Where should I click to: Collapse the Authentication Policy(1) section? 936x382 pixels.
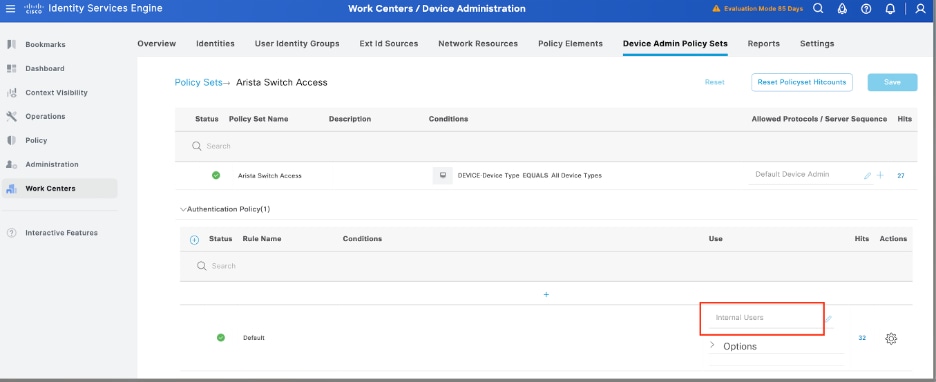(183, 210)
